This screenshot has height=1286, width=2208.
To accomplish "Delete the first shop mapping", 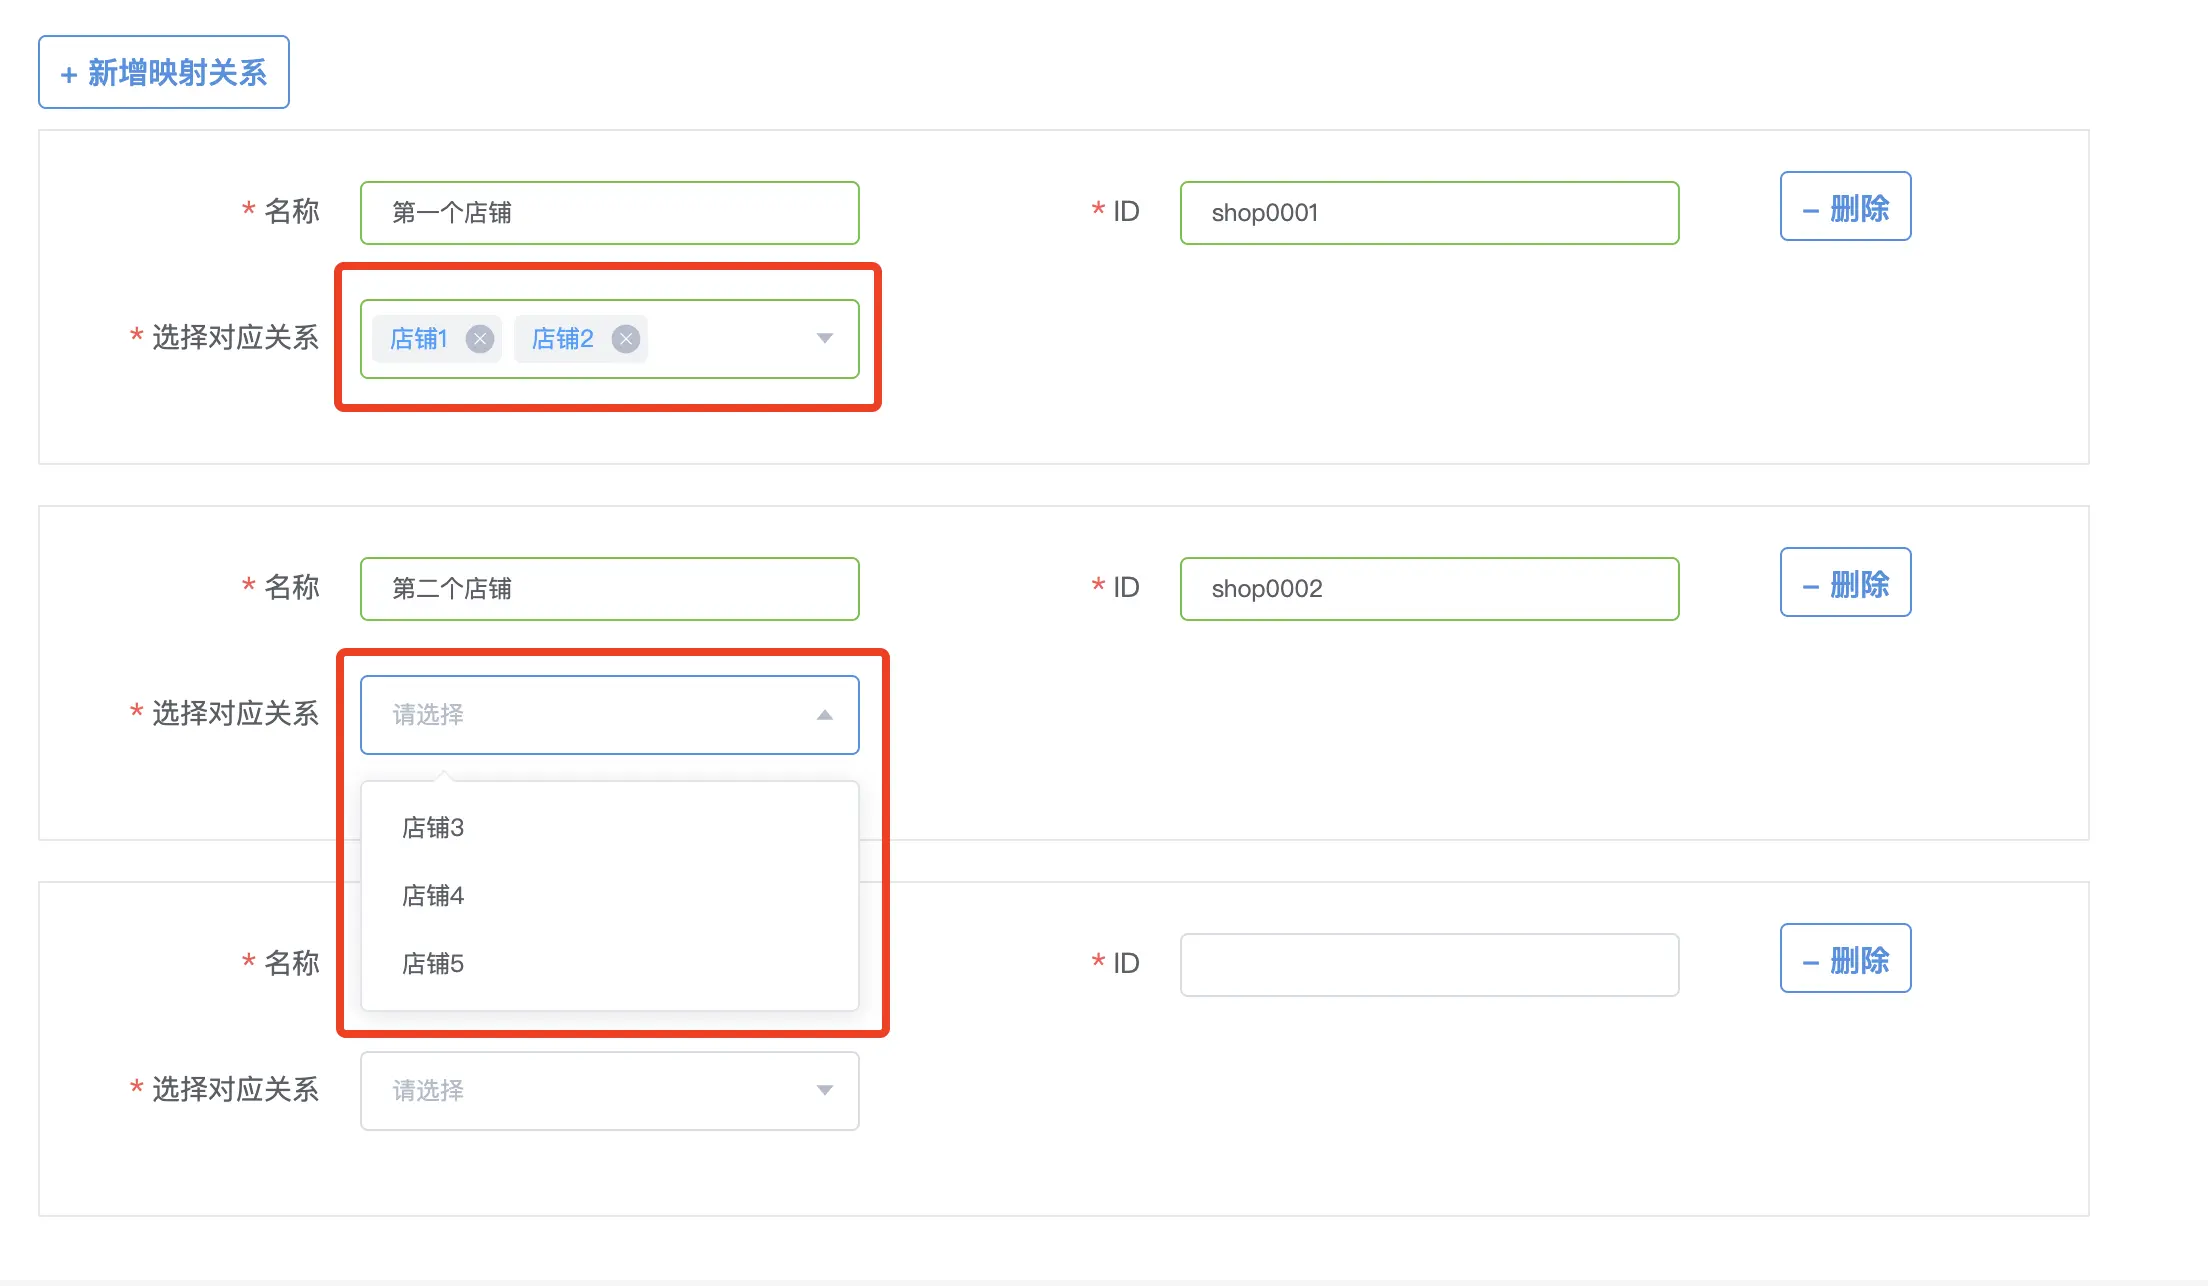I will coord(1845,207).
